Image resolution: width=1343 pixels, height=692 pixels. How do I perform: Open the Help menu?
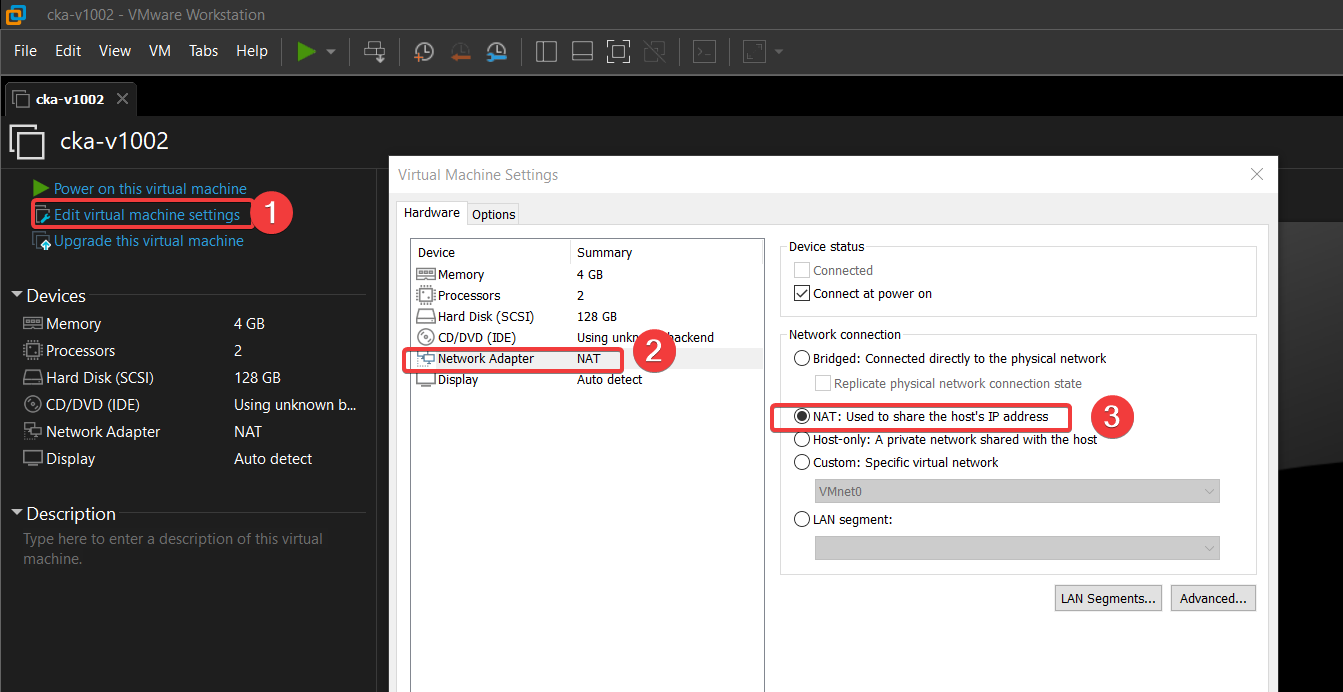[252, 51]
